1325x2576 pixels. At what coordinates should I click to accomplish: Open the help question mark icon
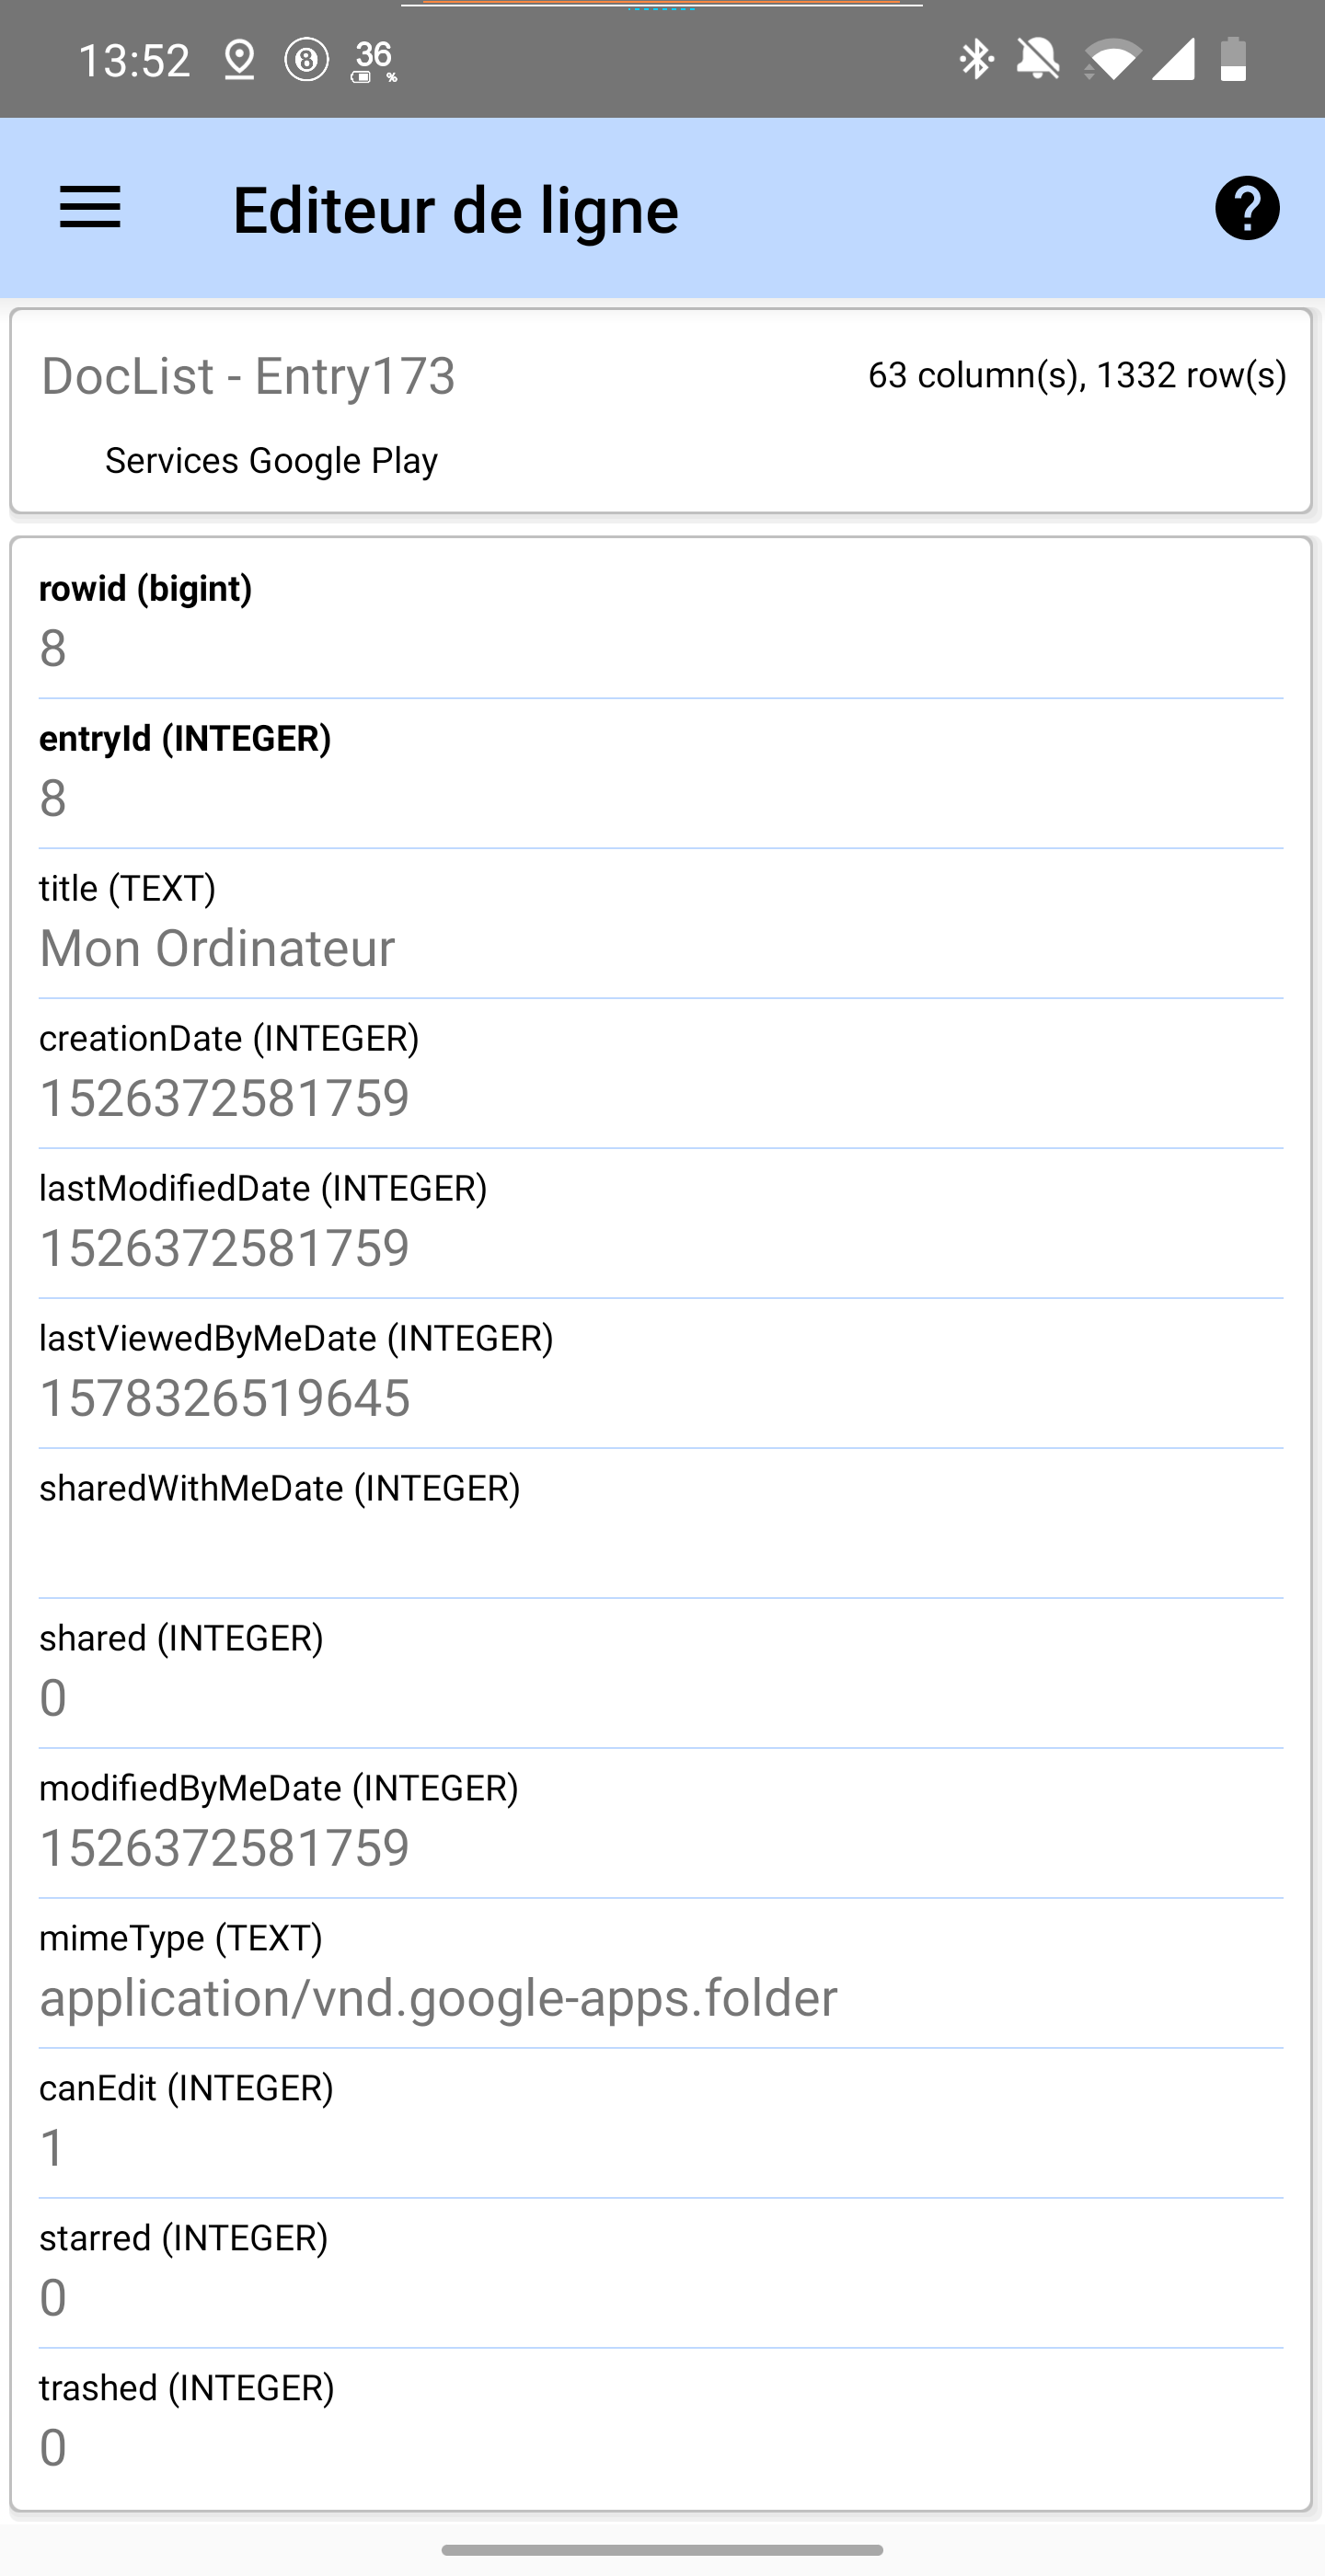click(1246, 208)
